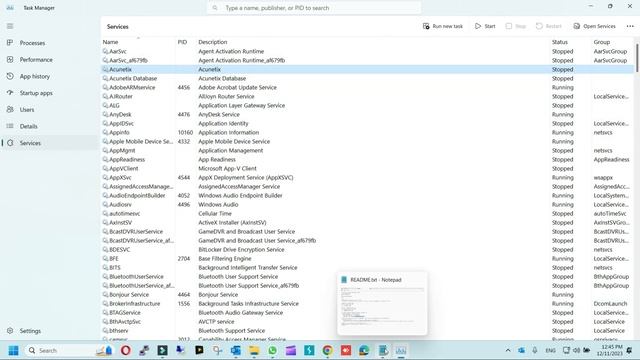Select the ALG service row

[367, 105]
